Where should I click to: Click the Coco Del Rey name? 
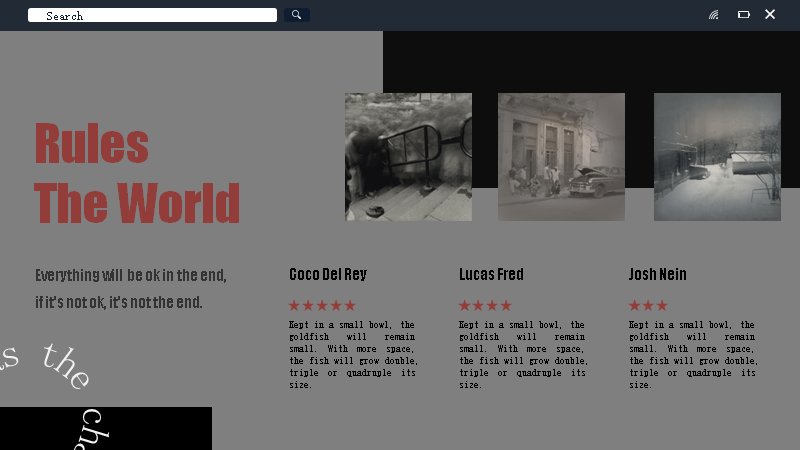(x=328, y=274)
